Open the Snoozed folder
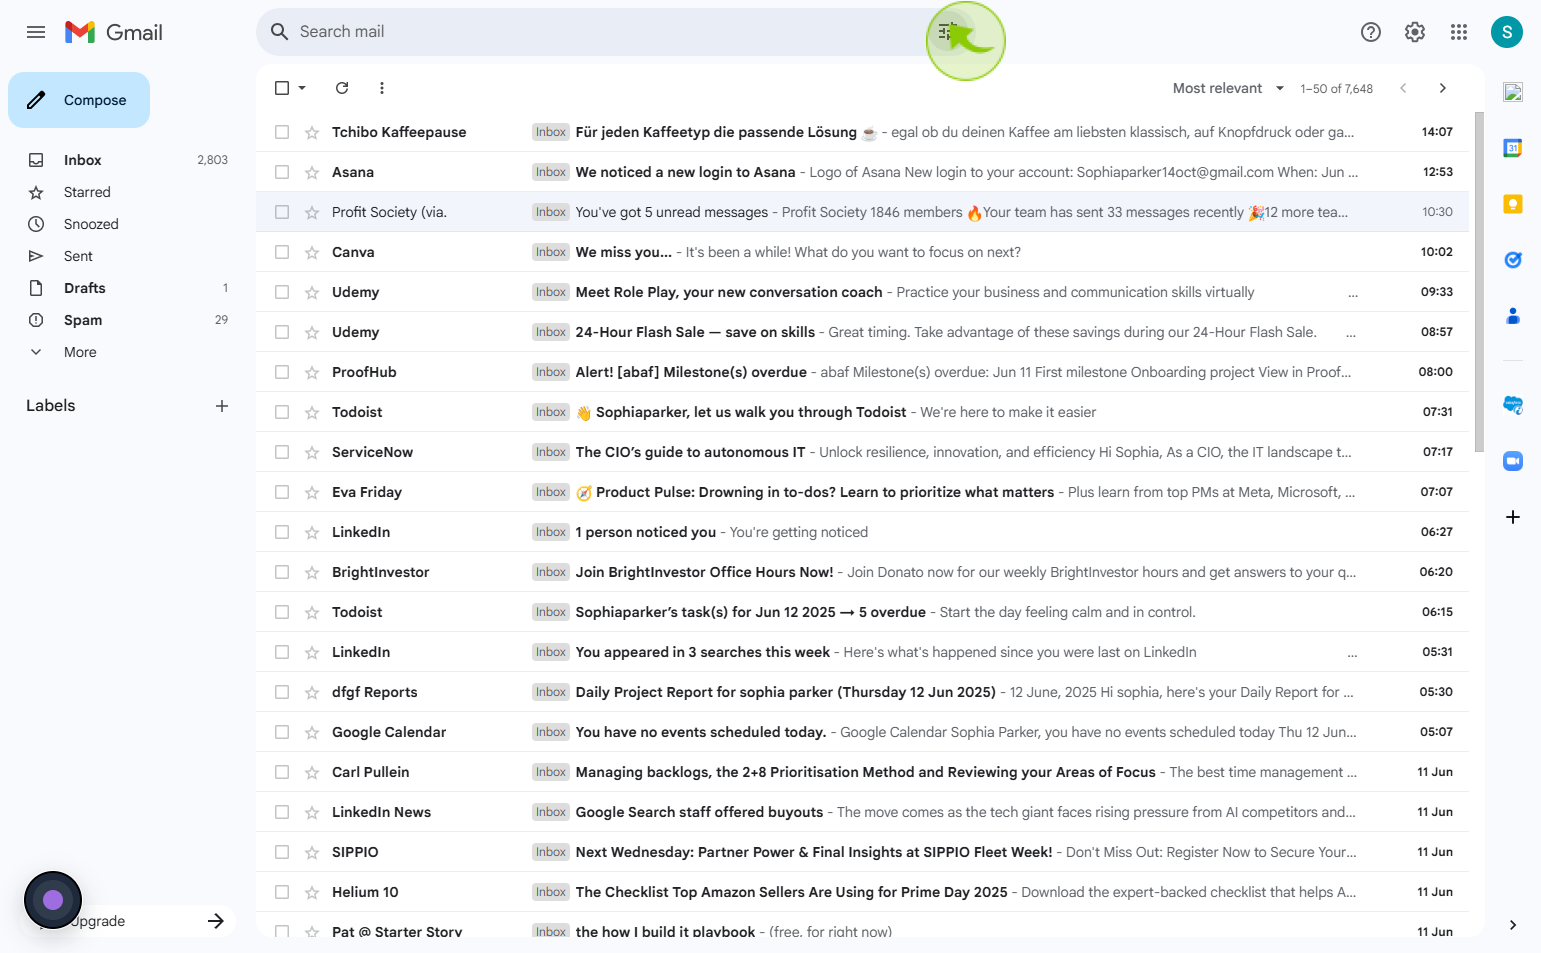The height and width of the screenshot is (953, 1541). pyautogui.click(x=91, y=224)
